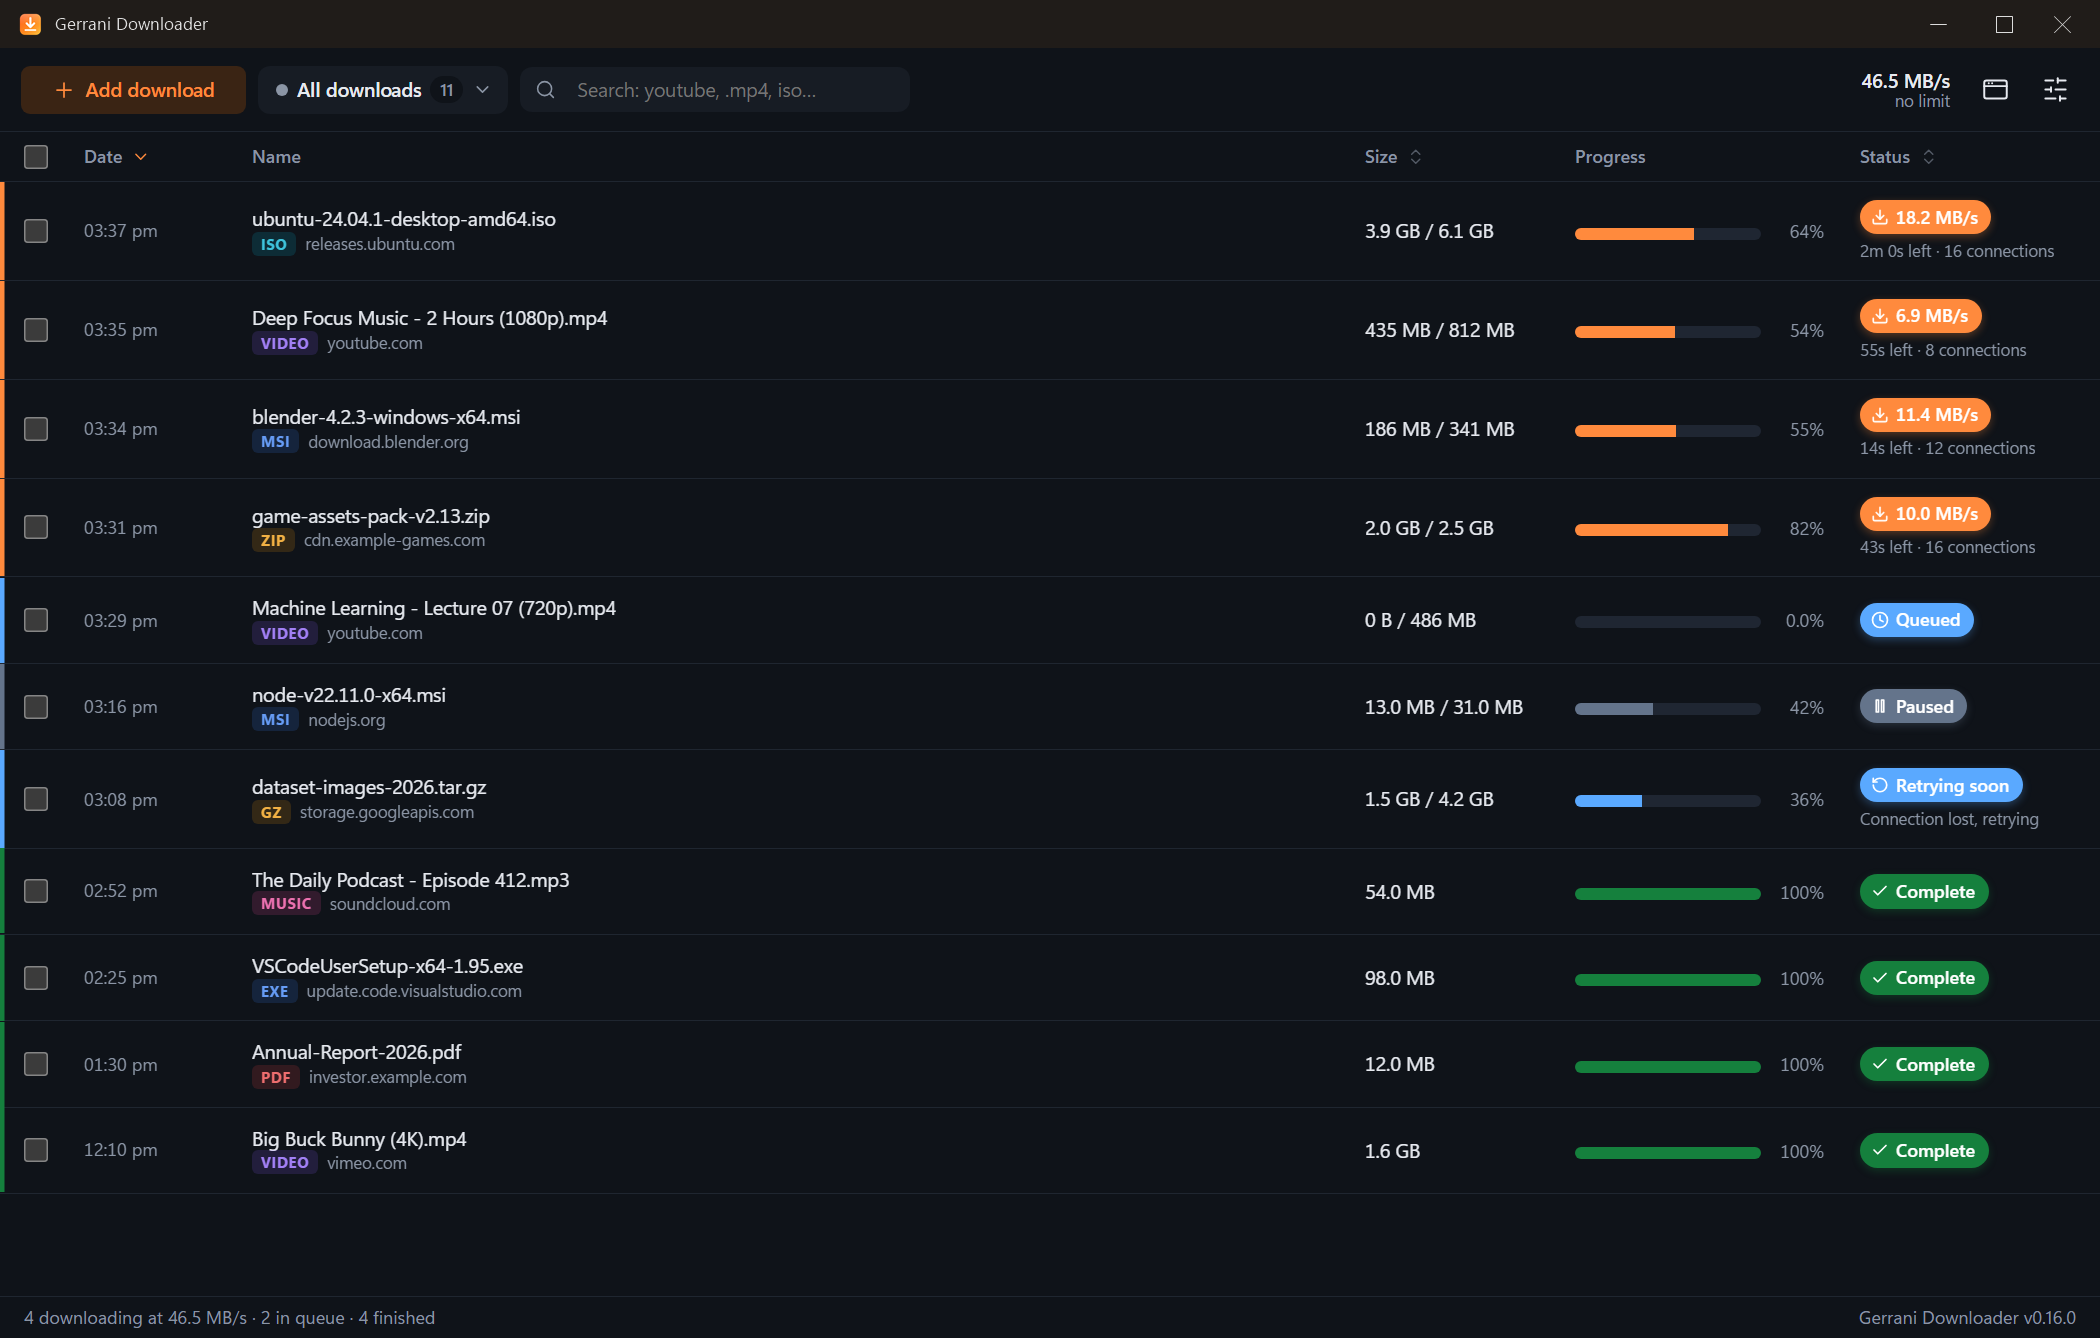Click the ZIP tag on the game-assets-pack row
Viewport: 2100px width, 1338px height.
tap(273, 541)
